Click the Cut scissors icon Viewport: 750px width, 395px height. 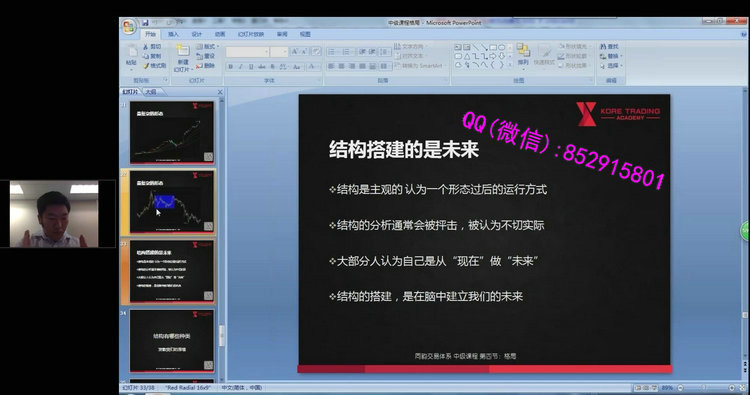click(146, 47)
